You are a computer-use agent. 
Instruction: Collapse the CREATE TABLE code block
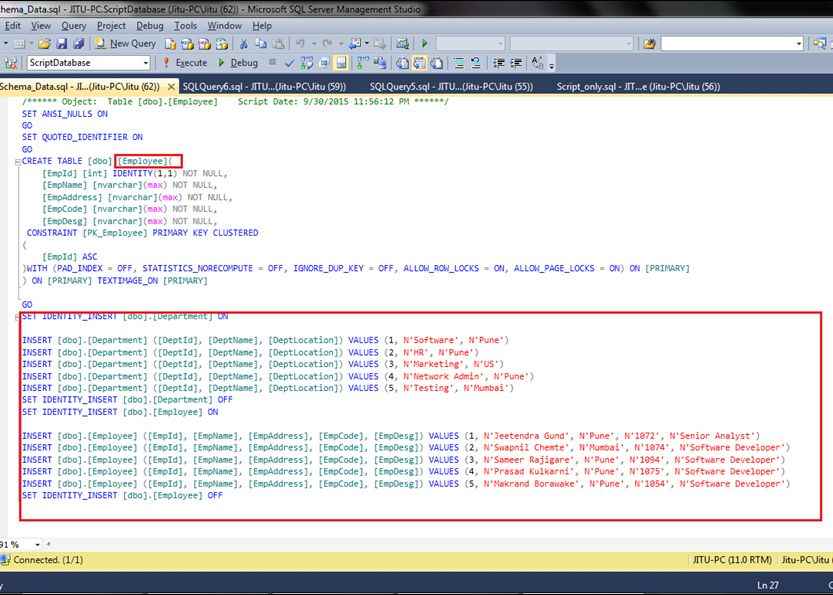point(16,161)
